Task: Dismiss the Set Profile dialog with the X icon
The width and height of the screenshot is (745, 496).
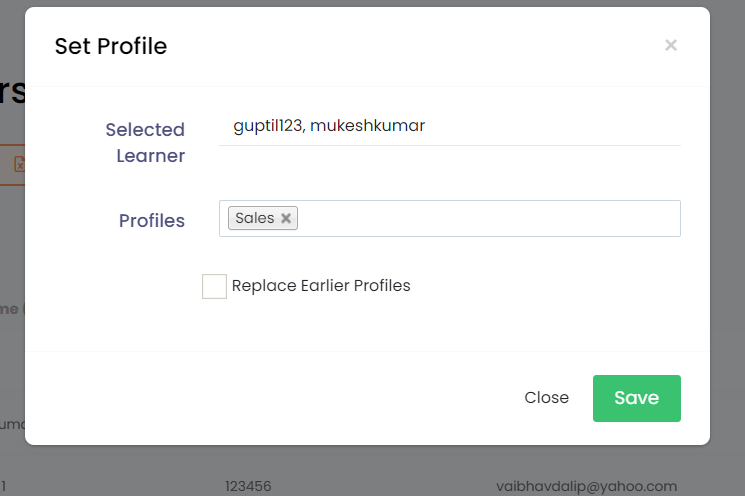Action: (671, 45)
